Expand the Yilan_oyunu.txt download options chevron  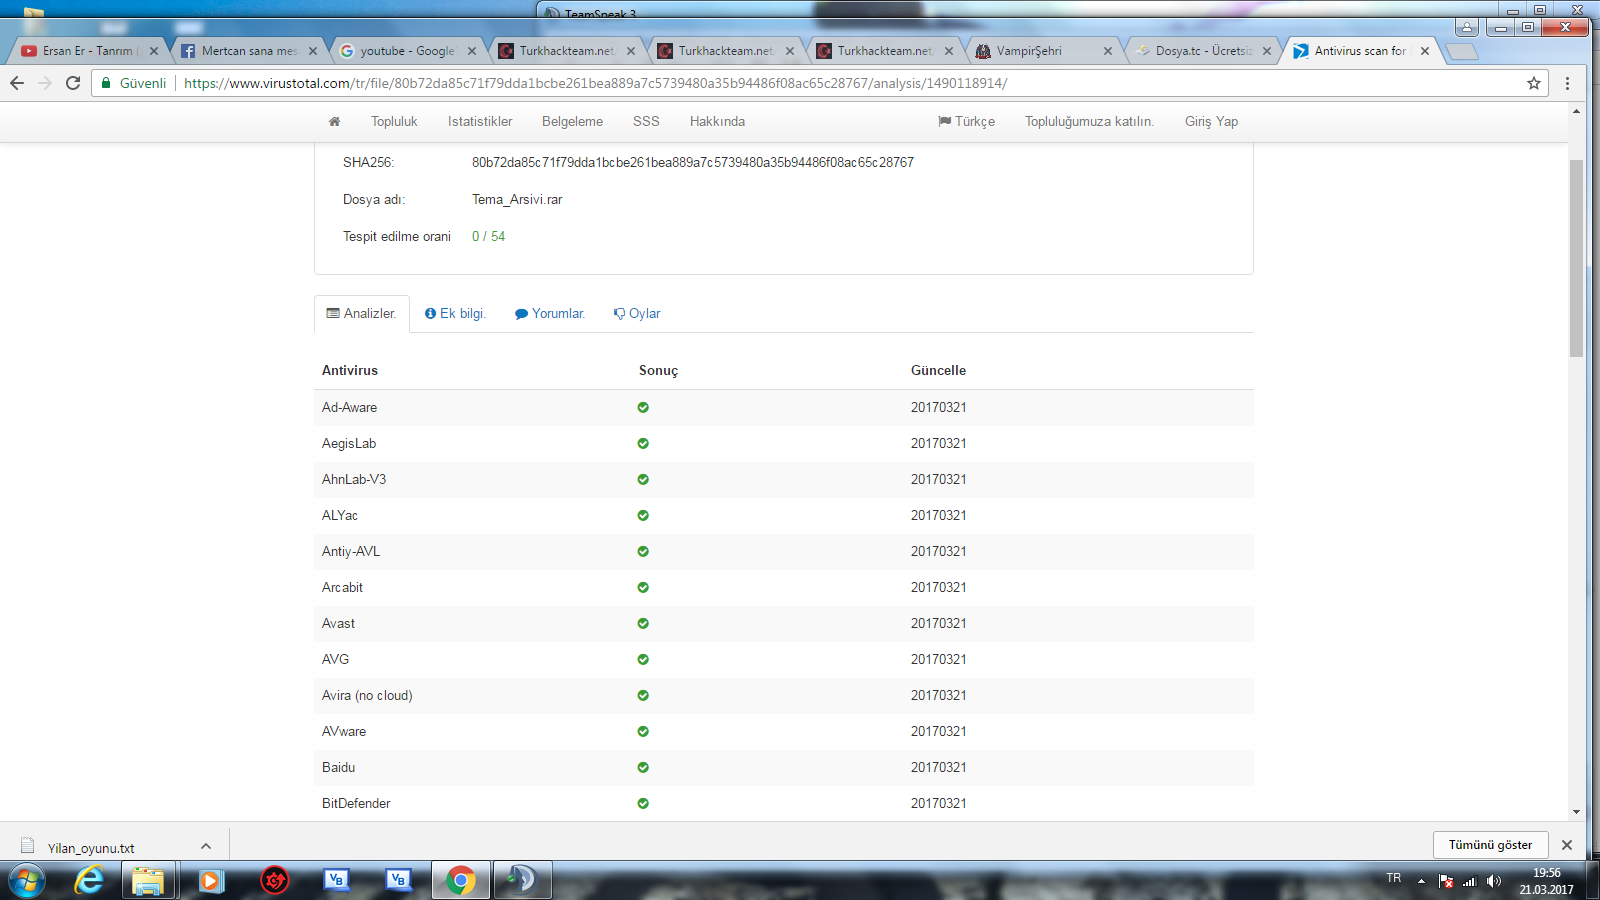pyautogui.click(x=206, y=846)
